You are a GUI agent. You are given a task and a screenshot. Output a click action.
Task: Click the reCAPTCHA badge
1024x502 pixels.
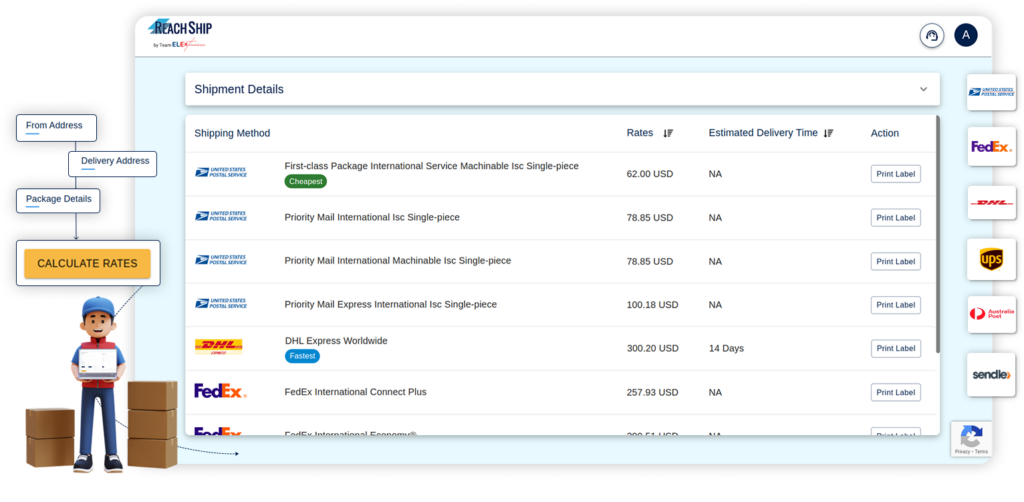pos(971,439)
